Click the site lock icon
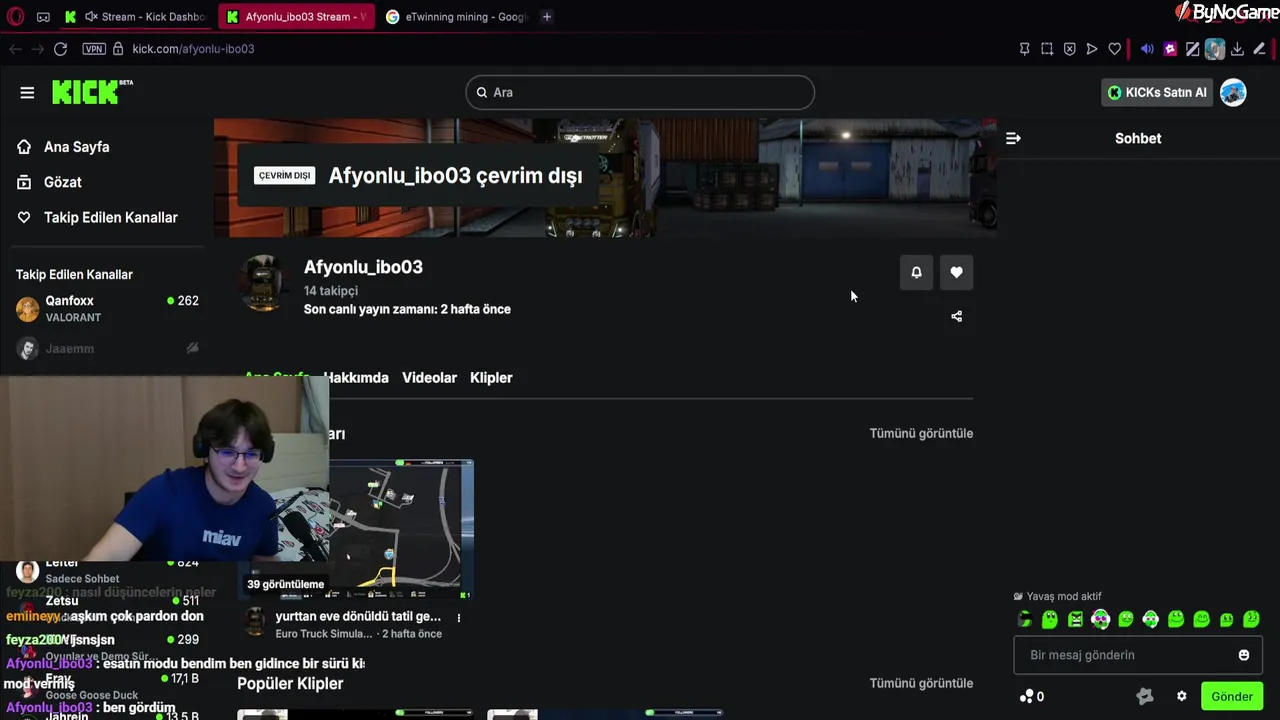1280x720 pixels. coord(118,49)
